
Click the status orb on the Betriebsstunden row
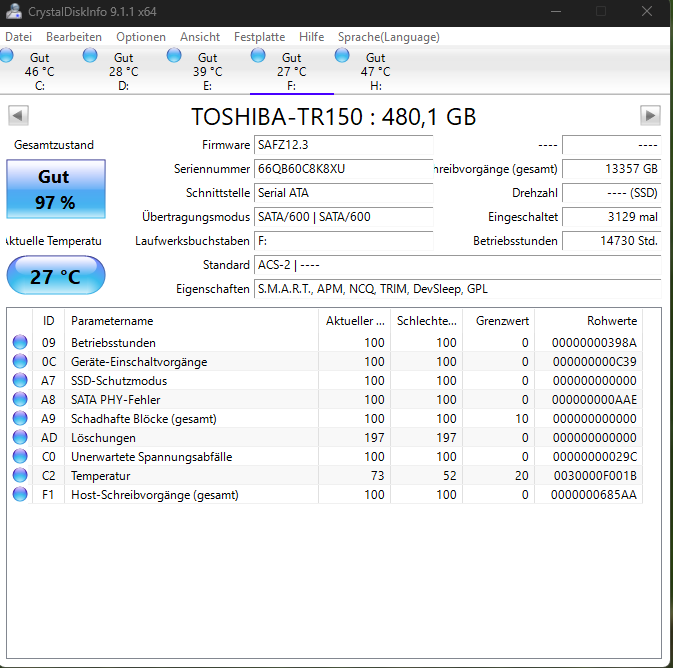tap(20, 342)
